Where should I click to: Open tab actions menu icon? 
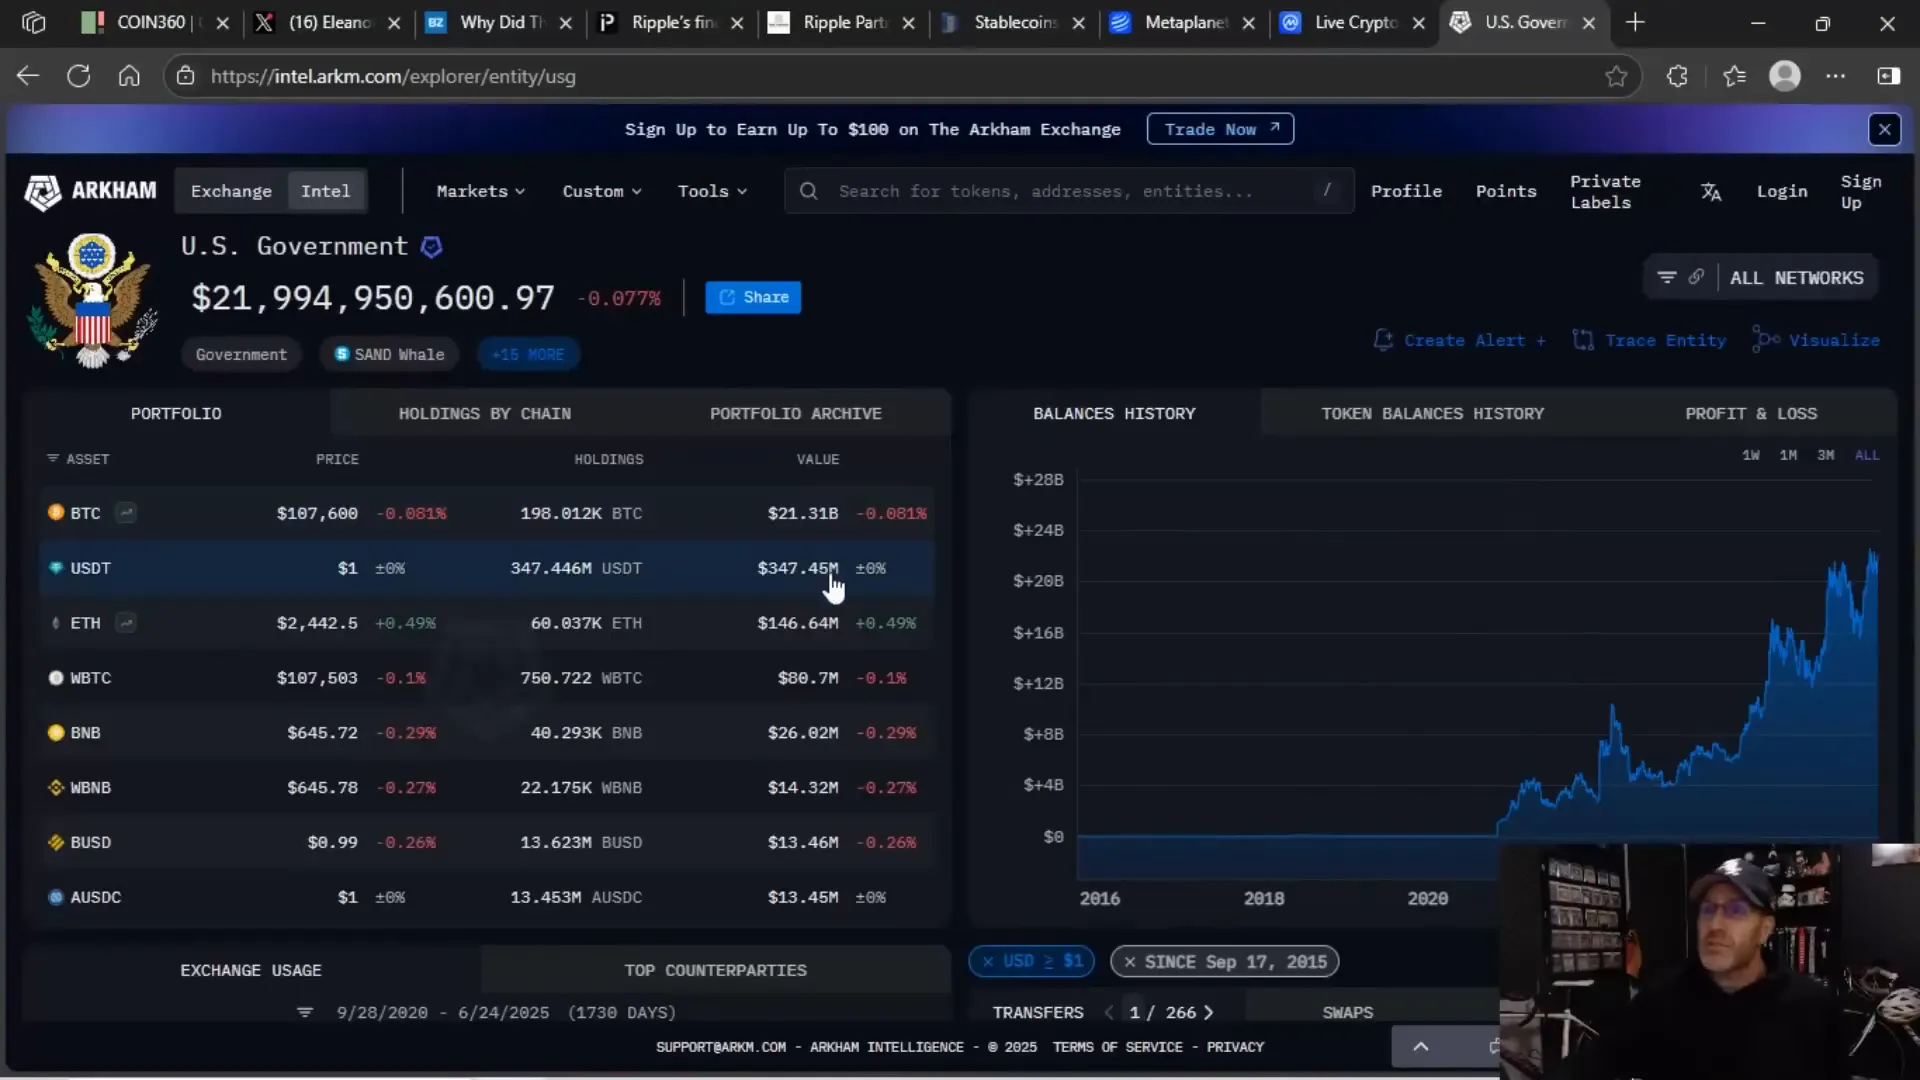point(33,22)
